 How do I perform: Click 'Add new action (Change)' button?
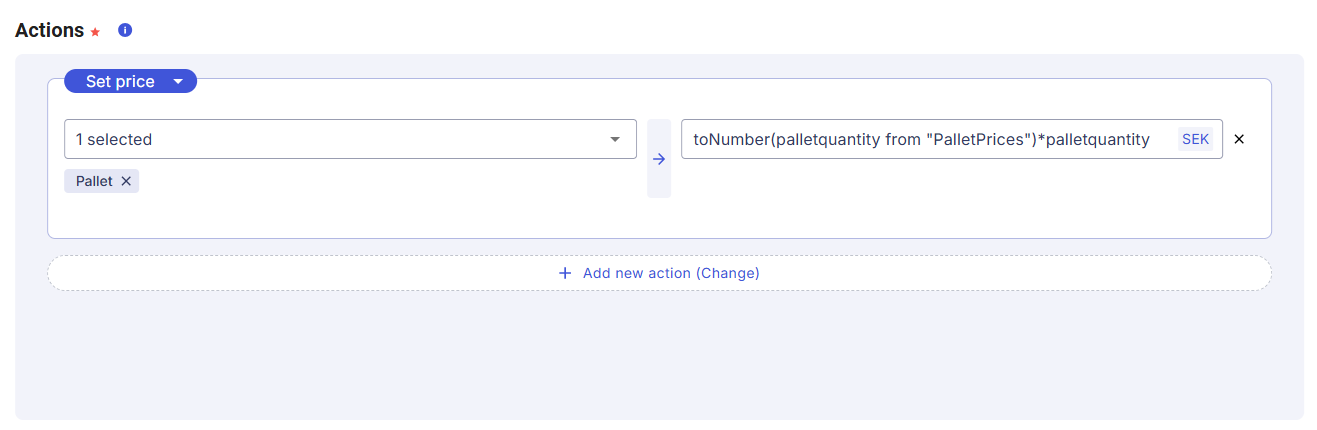pyautogui.click(x=670, y=273)
